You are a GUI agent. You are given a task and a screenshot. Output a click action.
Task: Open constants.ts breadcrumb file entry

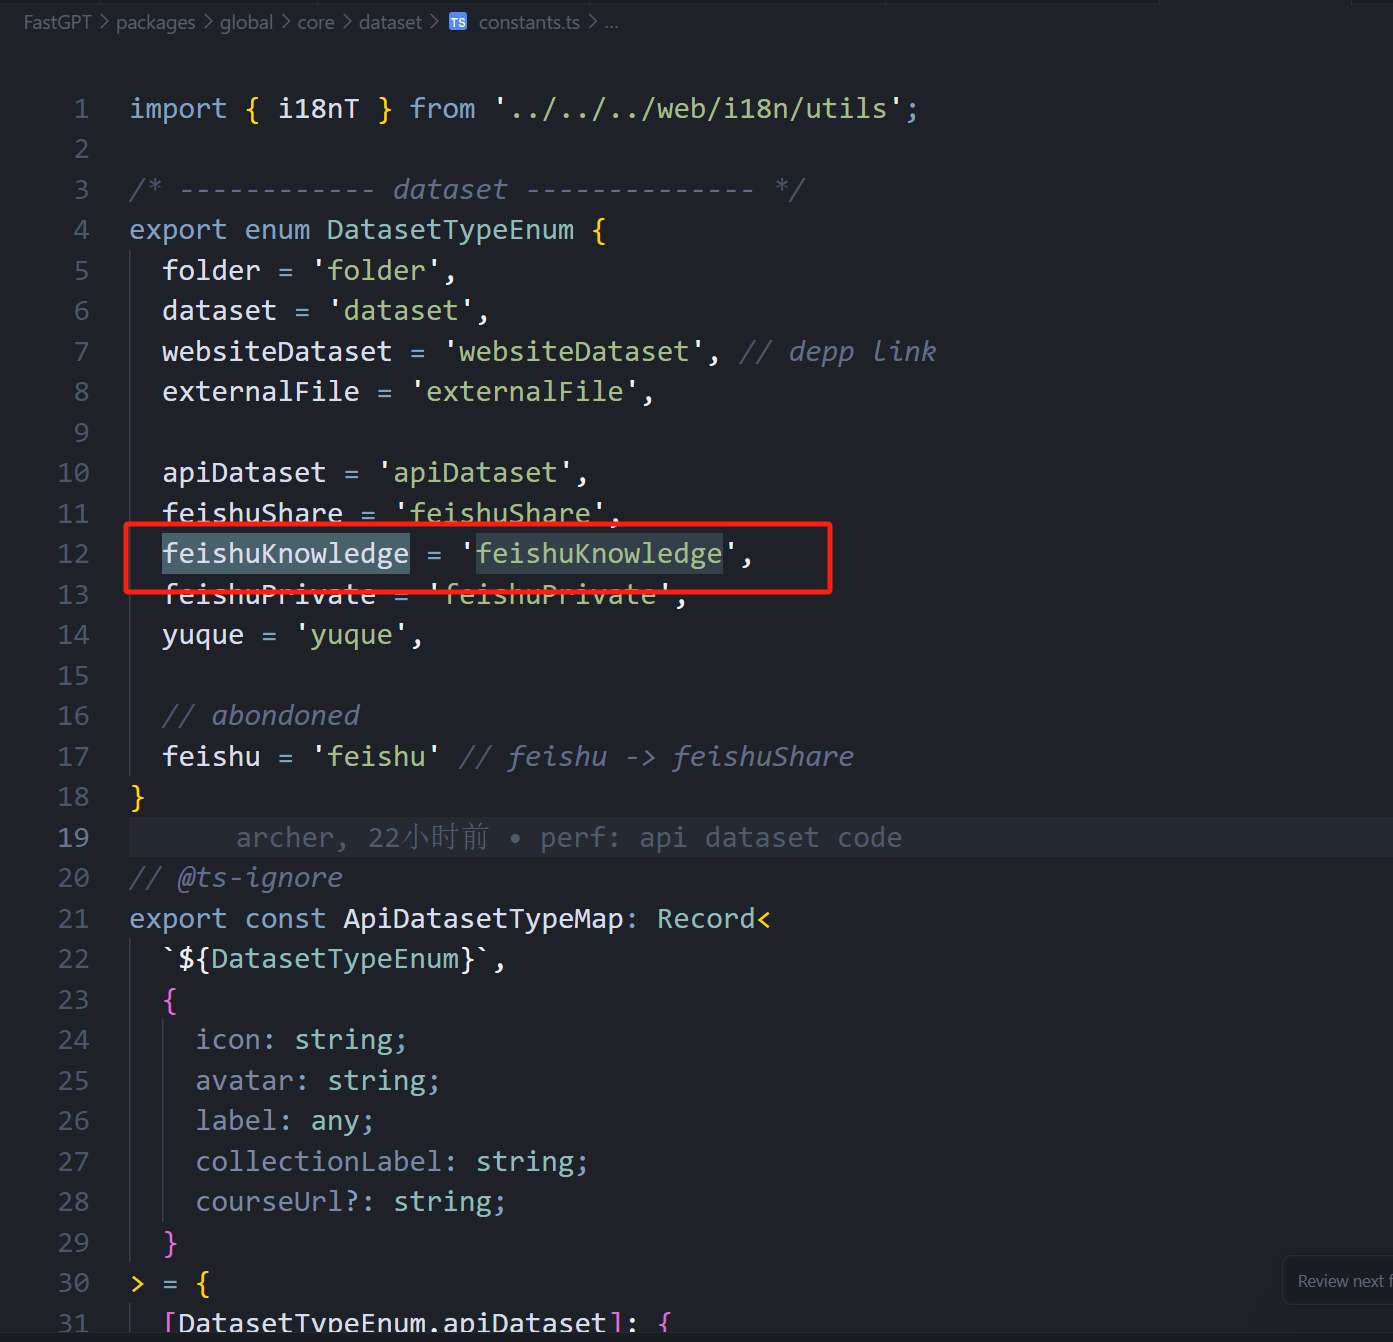(x=528, y=22)
